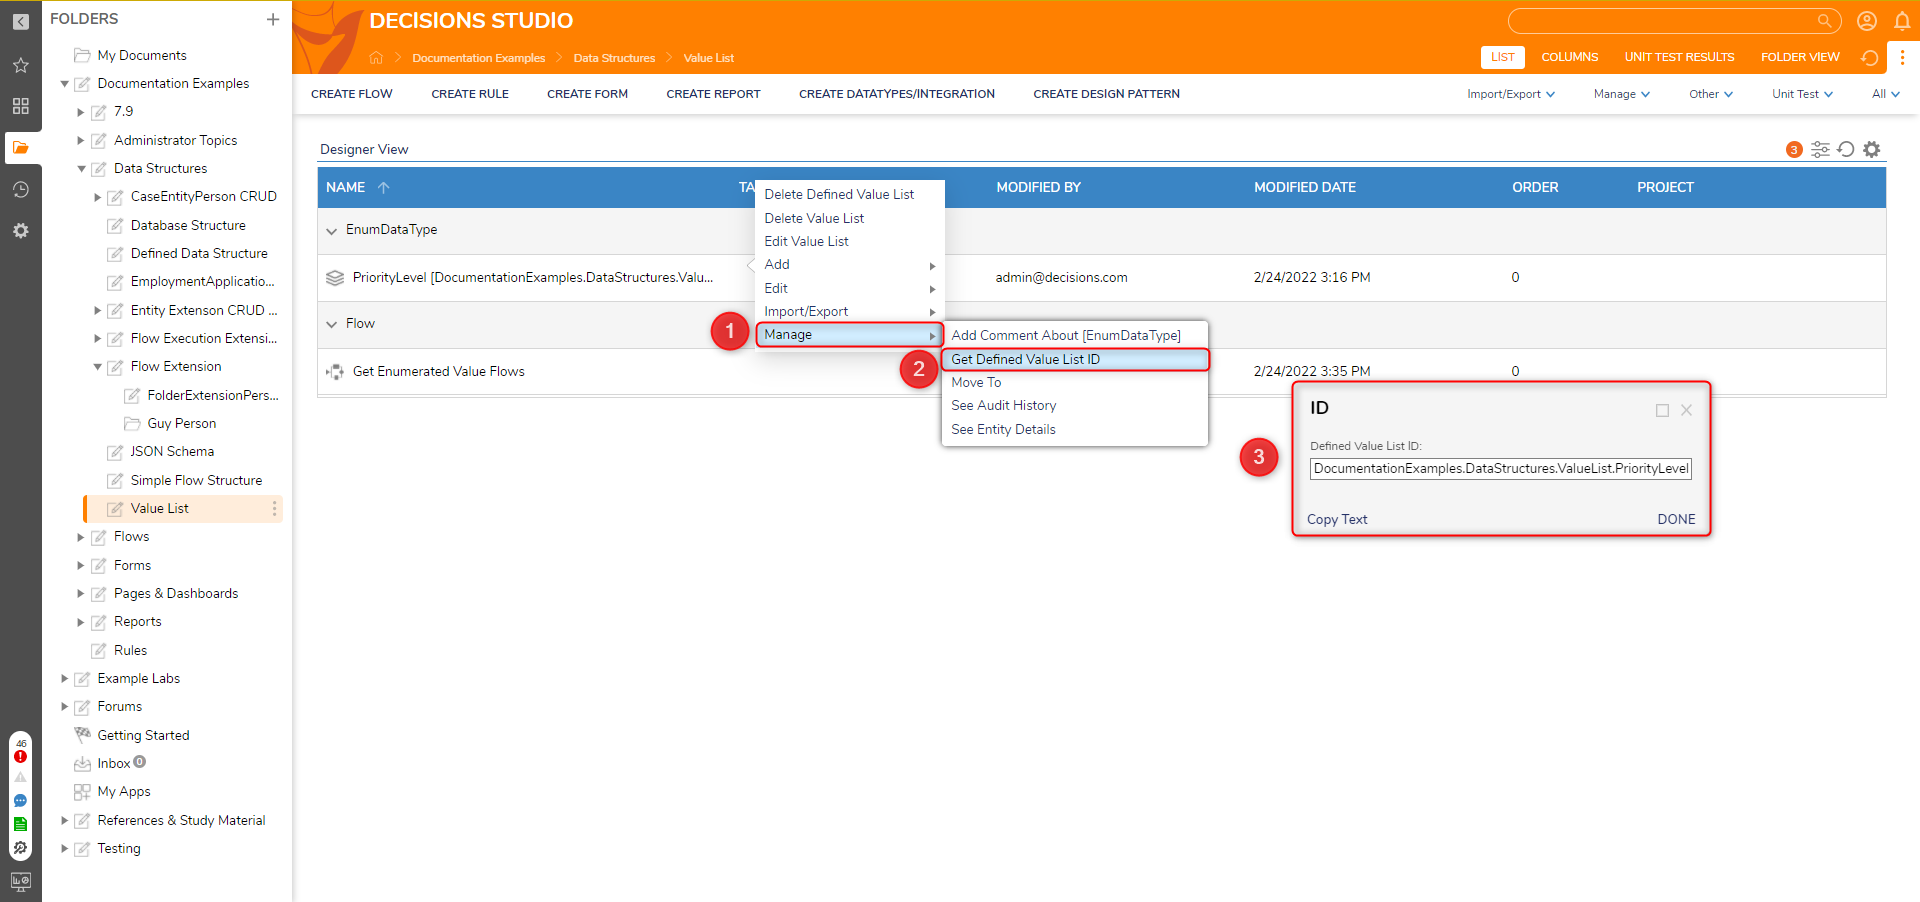1920x902 pixels.
Task: Select See Audit History
Action: tap(1075, 406)
